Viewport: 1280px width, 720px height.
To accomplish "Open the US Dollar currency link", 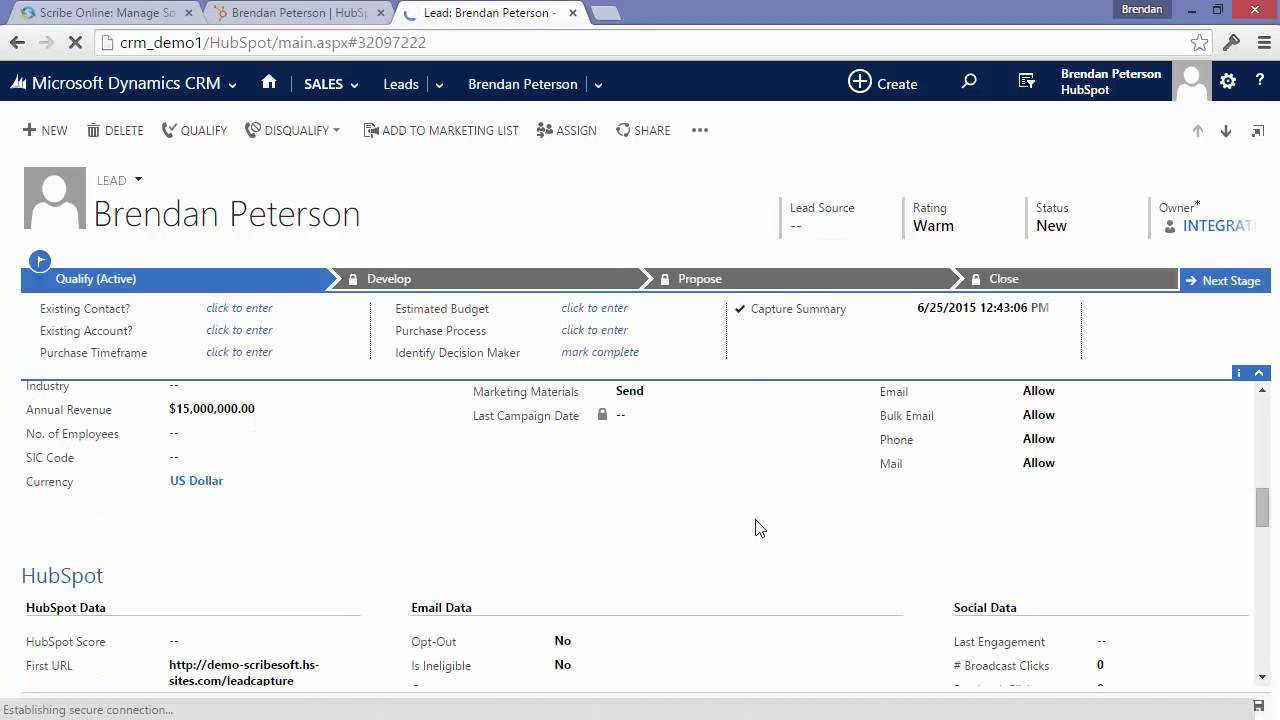I will tap(196, 481).
